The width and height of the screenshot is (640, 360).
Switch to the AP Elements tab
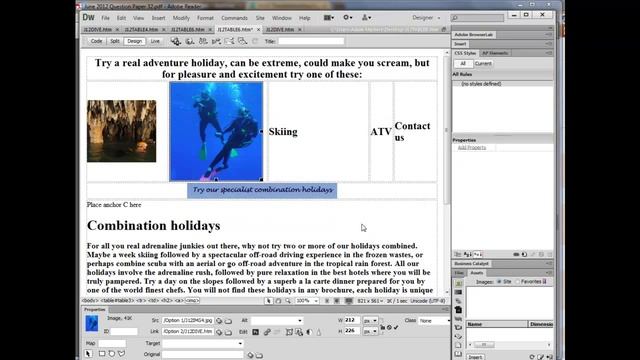click(495, 53)
